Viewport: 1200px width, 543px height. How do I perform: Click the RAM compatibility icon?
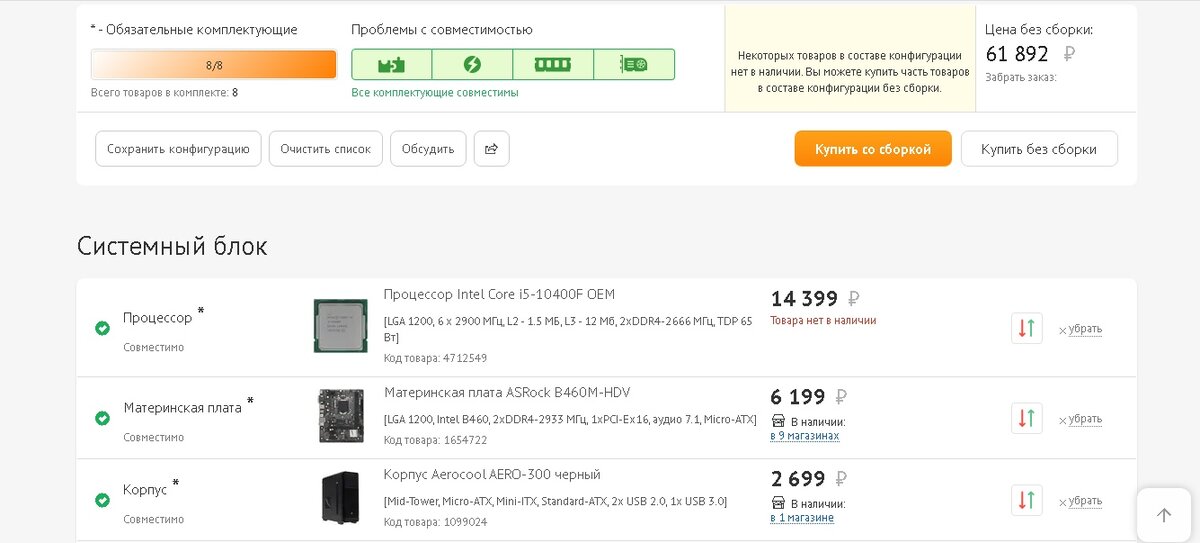point(552,65)
